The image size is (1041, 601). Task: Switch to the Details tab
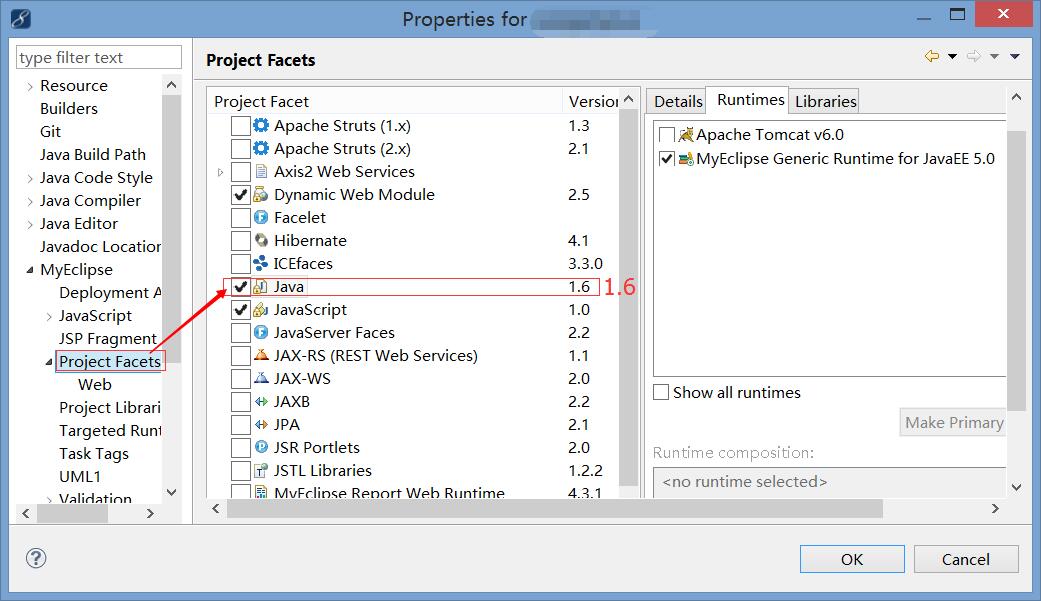678,101
